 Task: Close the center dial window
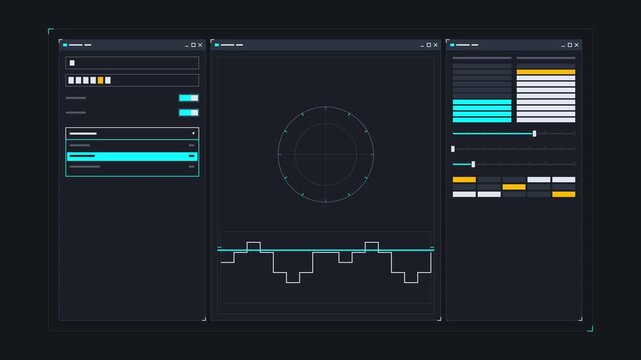[435, 45]
